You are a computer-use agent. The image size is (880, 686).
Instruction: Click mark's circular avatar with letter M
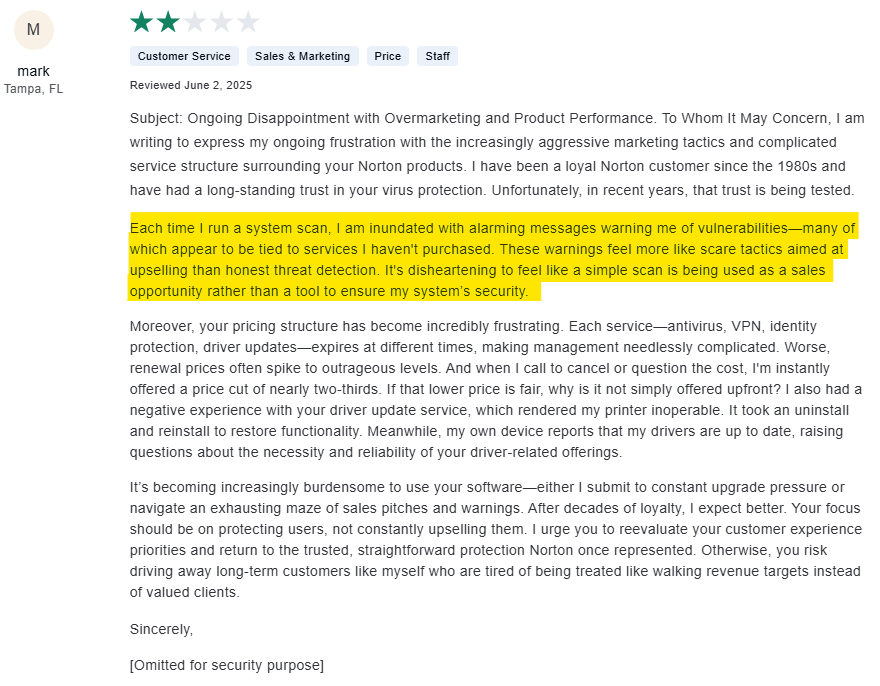[33, 30]
